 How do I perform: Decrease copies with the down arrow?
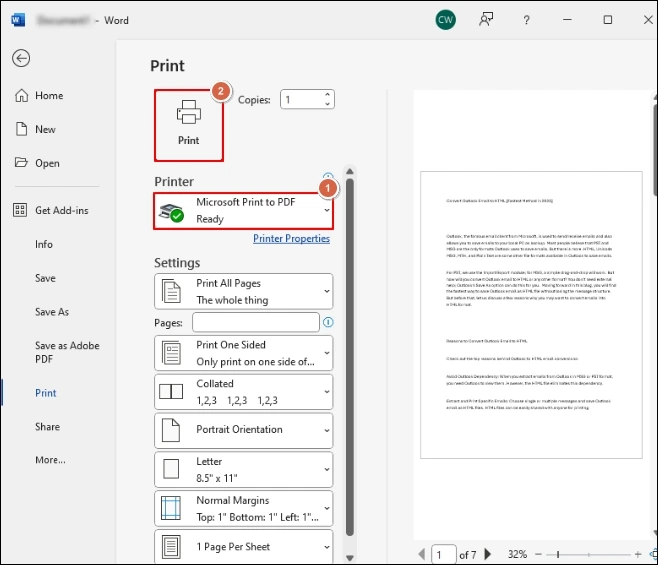[x=327, y=104]
